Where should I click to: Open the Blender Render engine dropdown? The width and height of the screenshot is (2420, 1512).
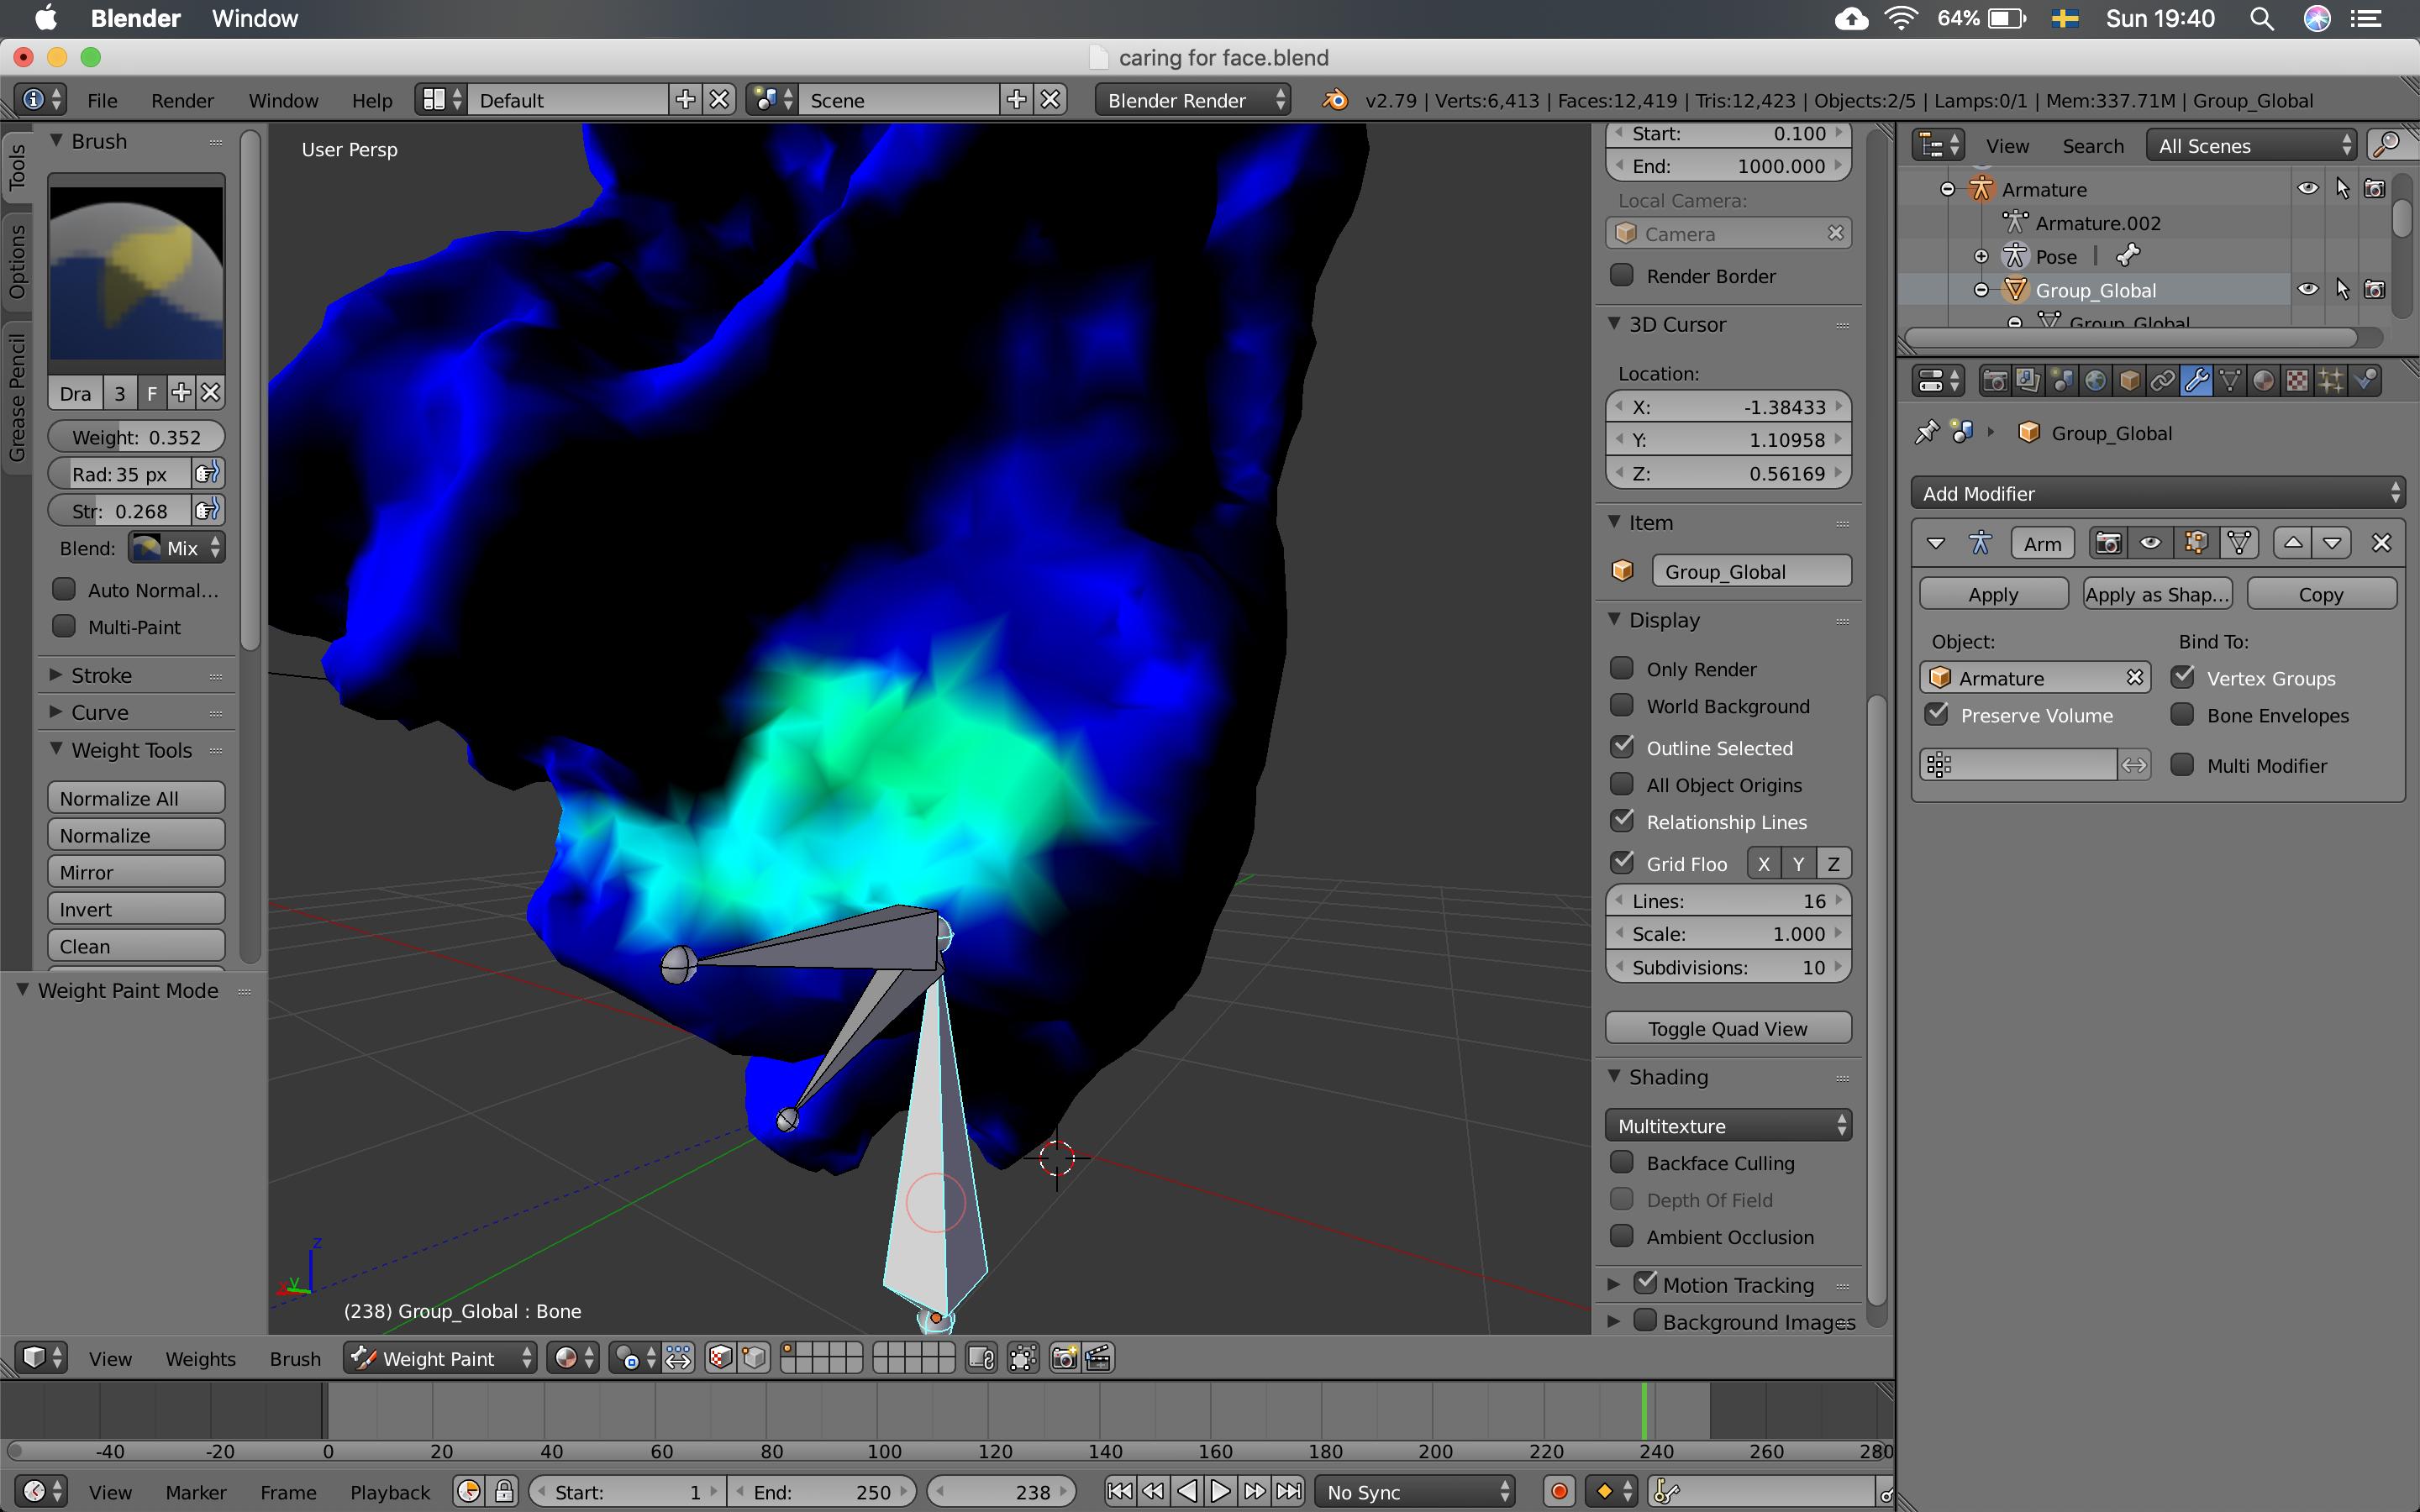point(1192,100)
